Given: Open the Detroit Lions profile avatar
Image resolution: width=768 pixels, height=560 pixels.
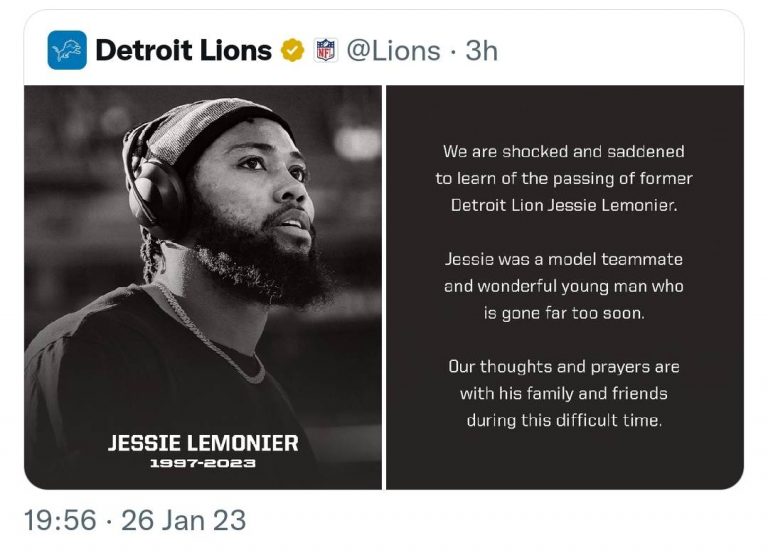Looking at the screenshot, I should click(x=67, y=50).
